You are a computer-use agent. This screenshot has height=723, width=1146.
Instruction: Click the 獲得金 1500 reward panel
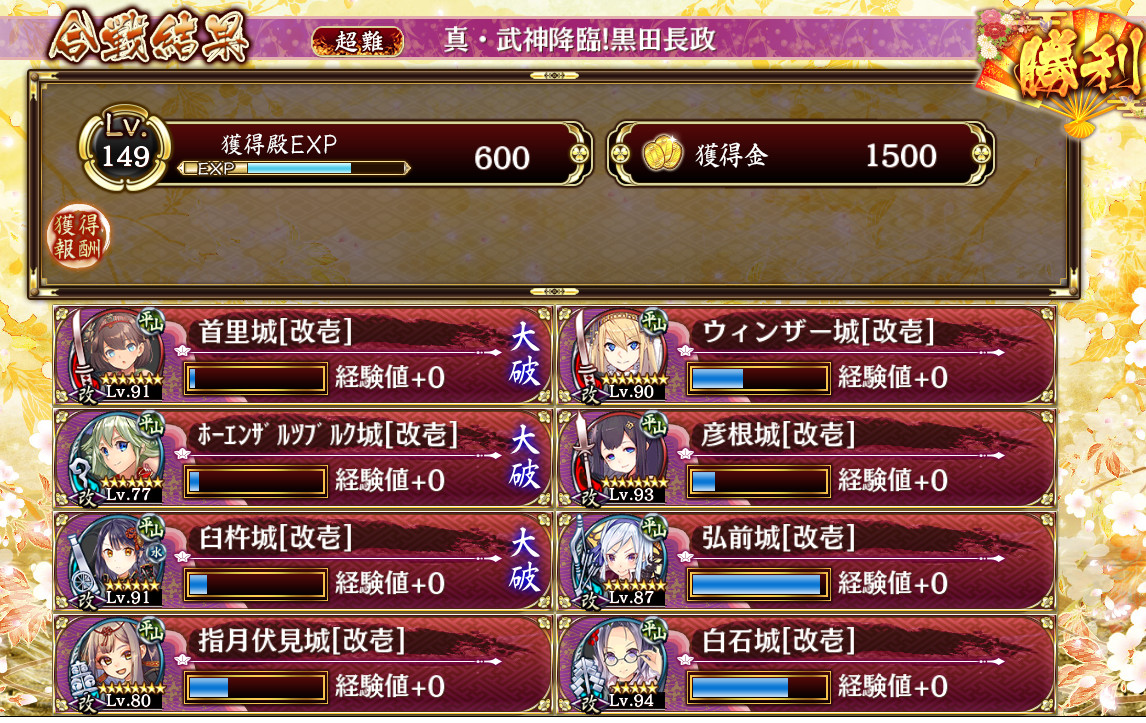(801, 154)
